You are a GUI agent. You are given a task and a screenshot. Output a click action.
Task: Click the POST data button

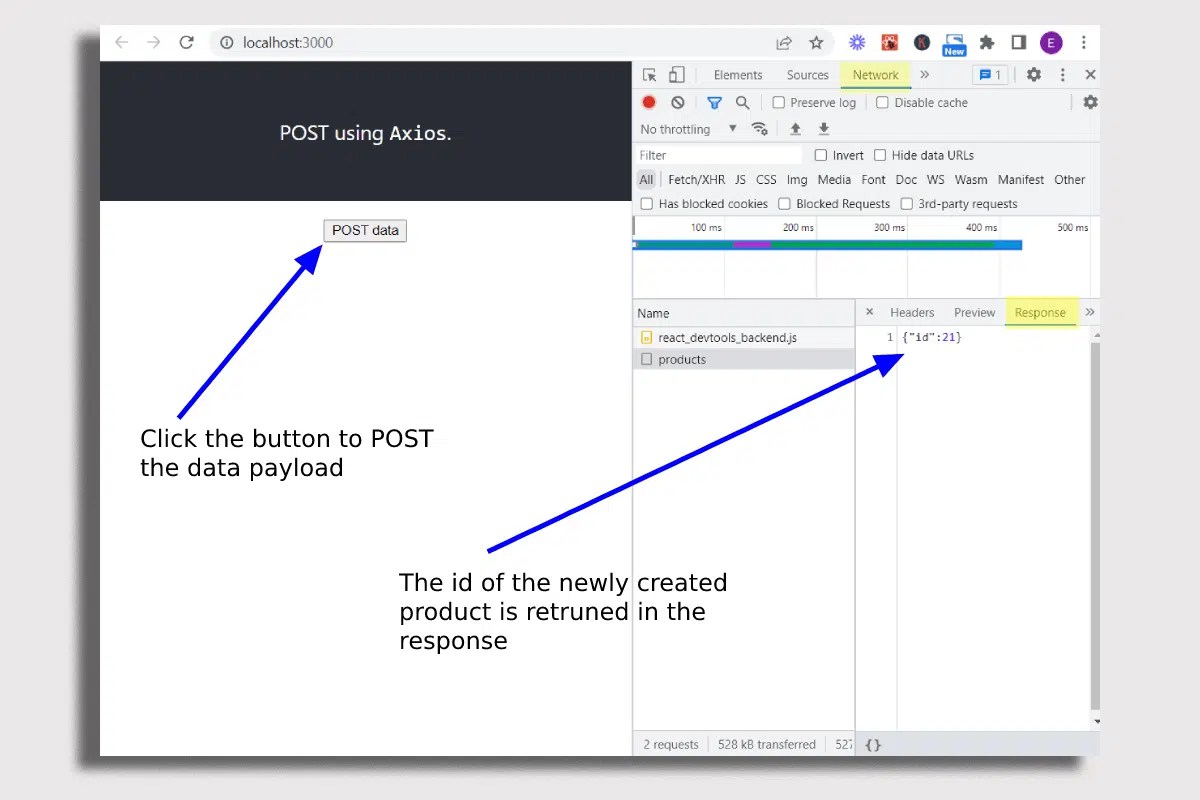[365, 230]
